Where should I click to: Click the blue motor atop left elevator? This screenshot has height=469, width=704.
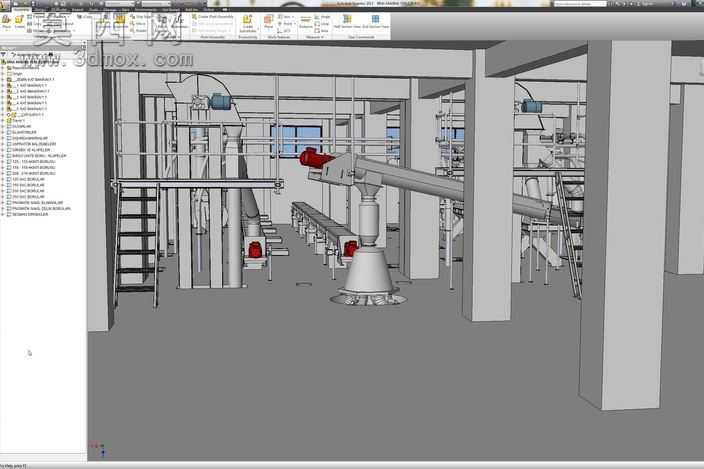coord(220,101)
